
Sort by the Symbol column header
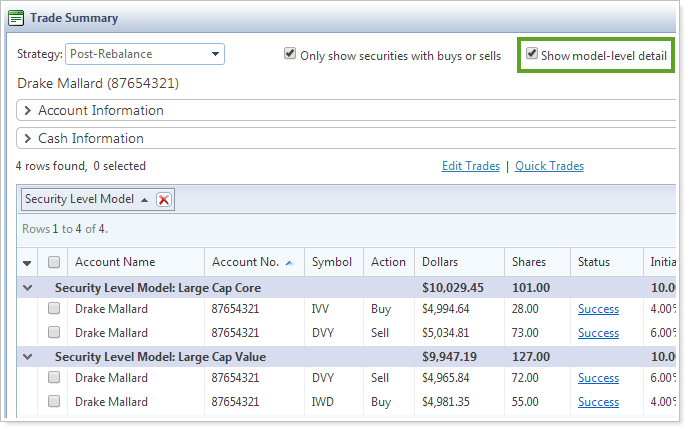(332, 262)
